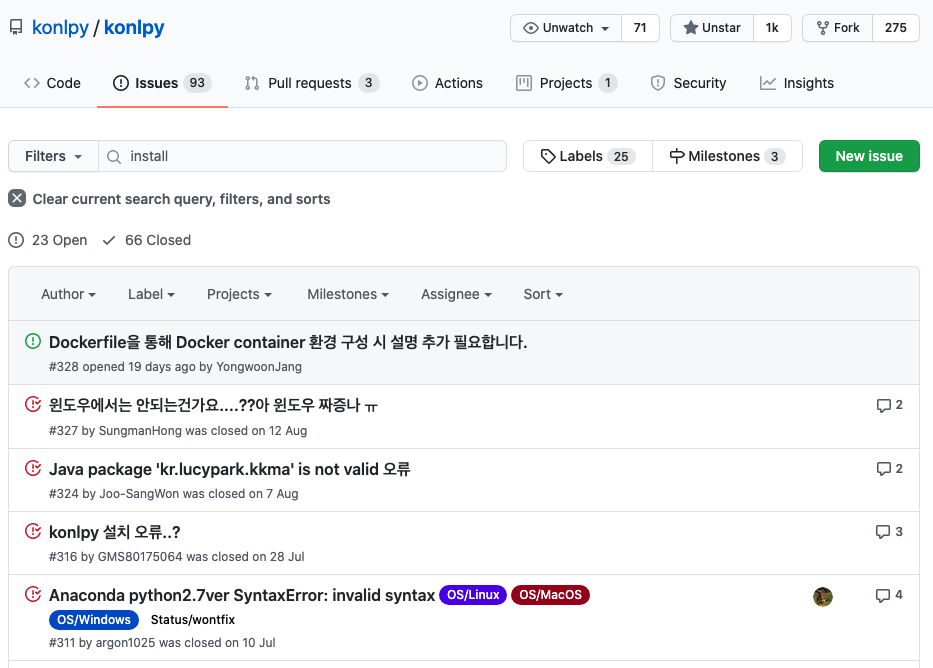Screen dimensions: 933x668
Task: Click the Status/wontfix label
Action: (x=193, y=620)
